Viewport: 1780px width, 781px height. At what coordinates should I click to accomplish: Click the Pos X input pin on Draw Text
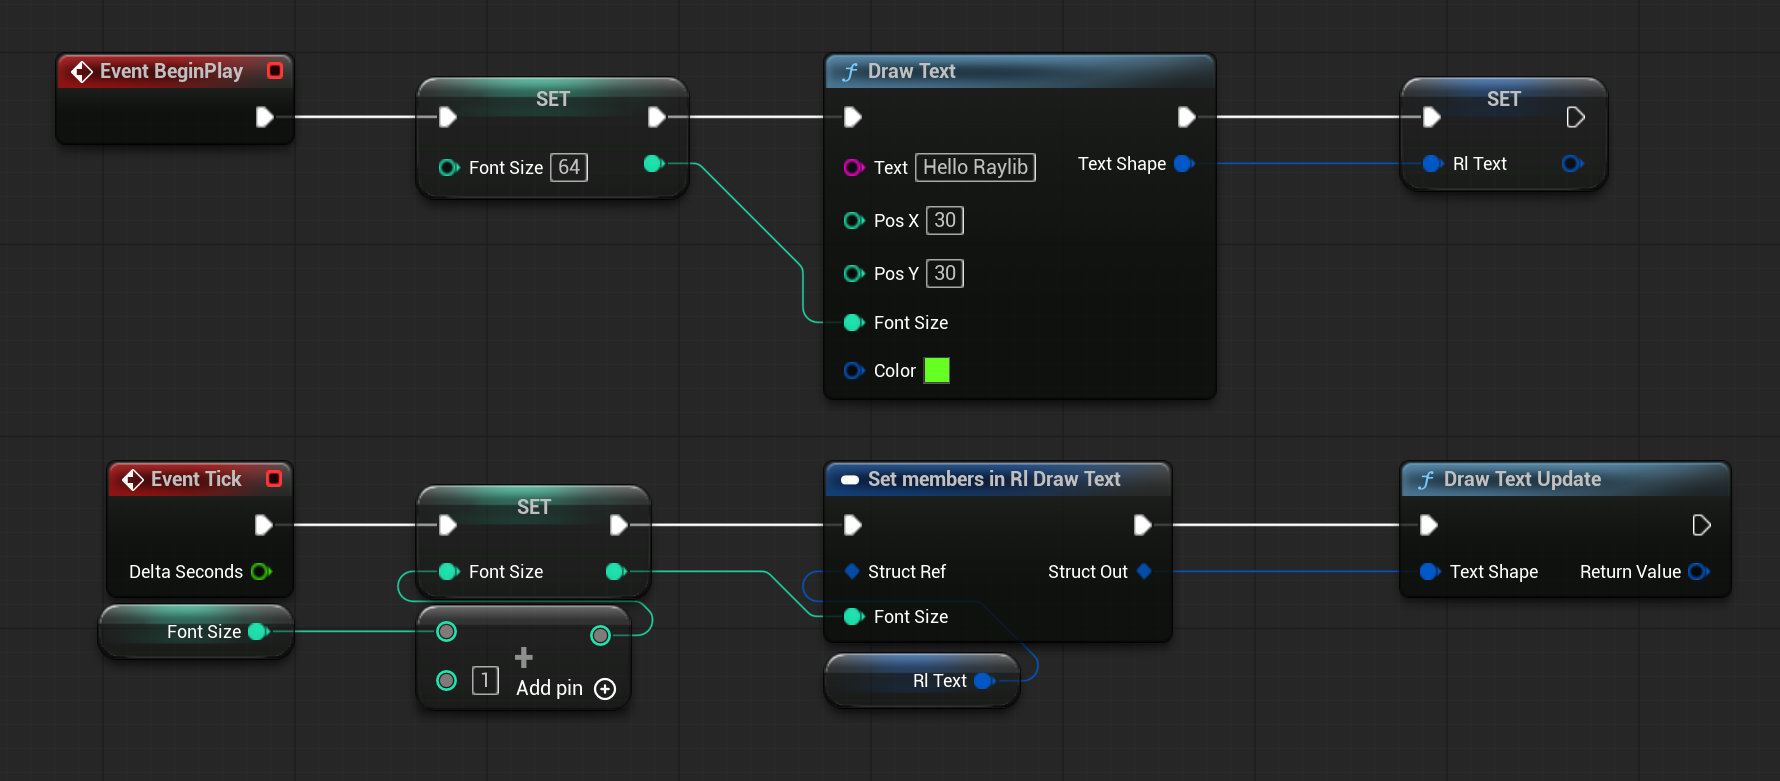coord(854,220)
